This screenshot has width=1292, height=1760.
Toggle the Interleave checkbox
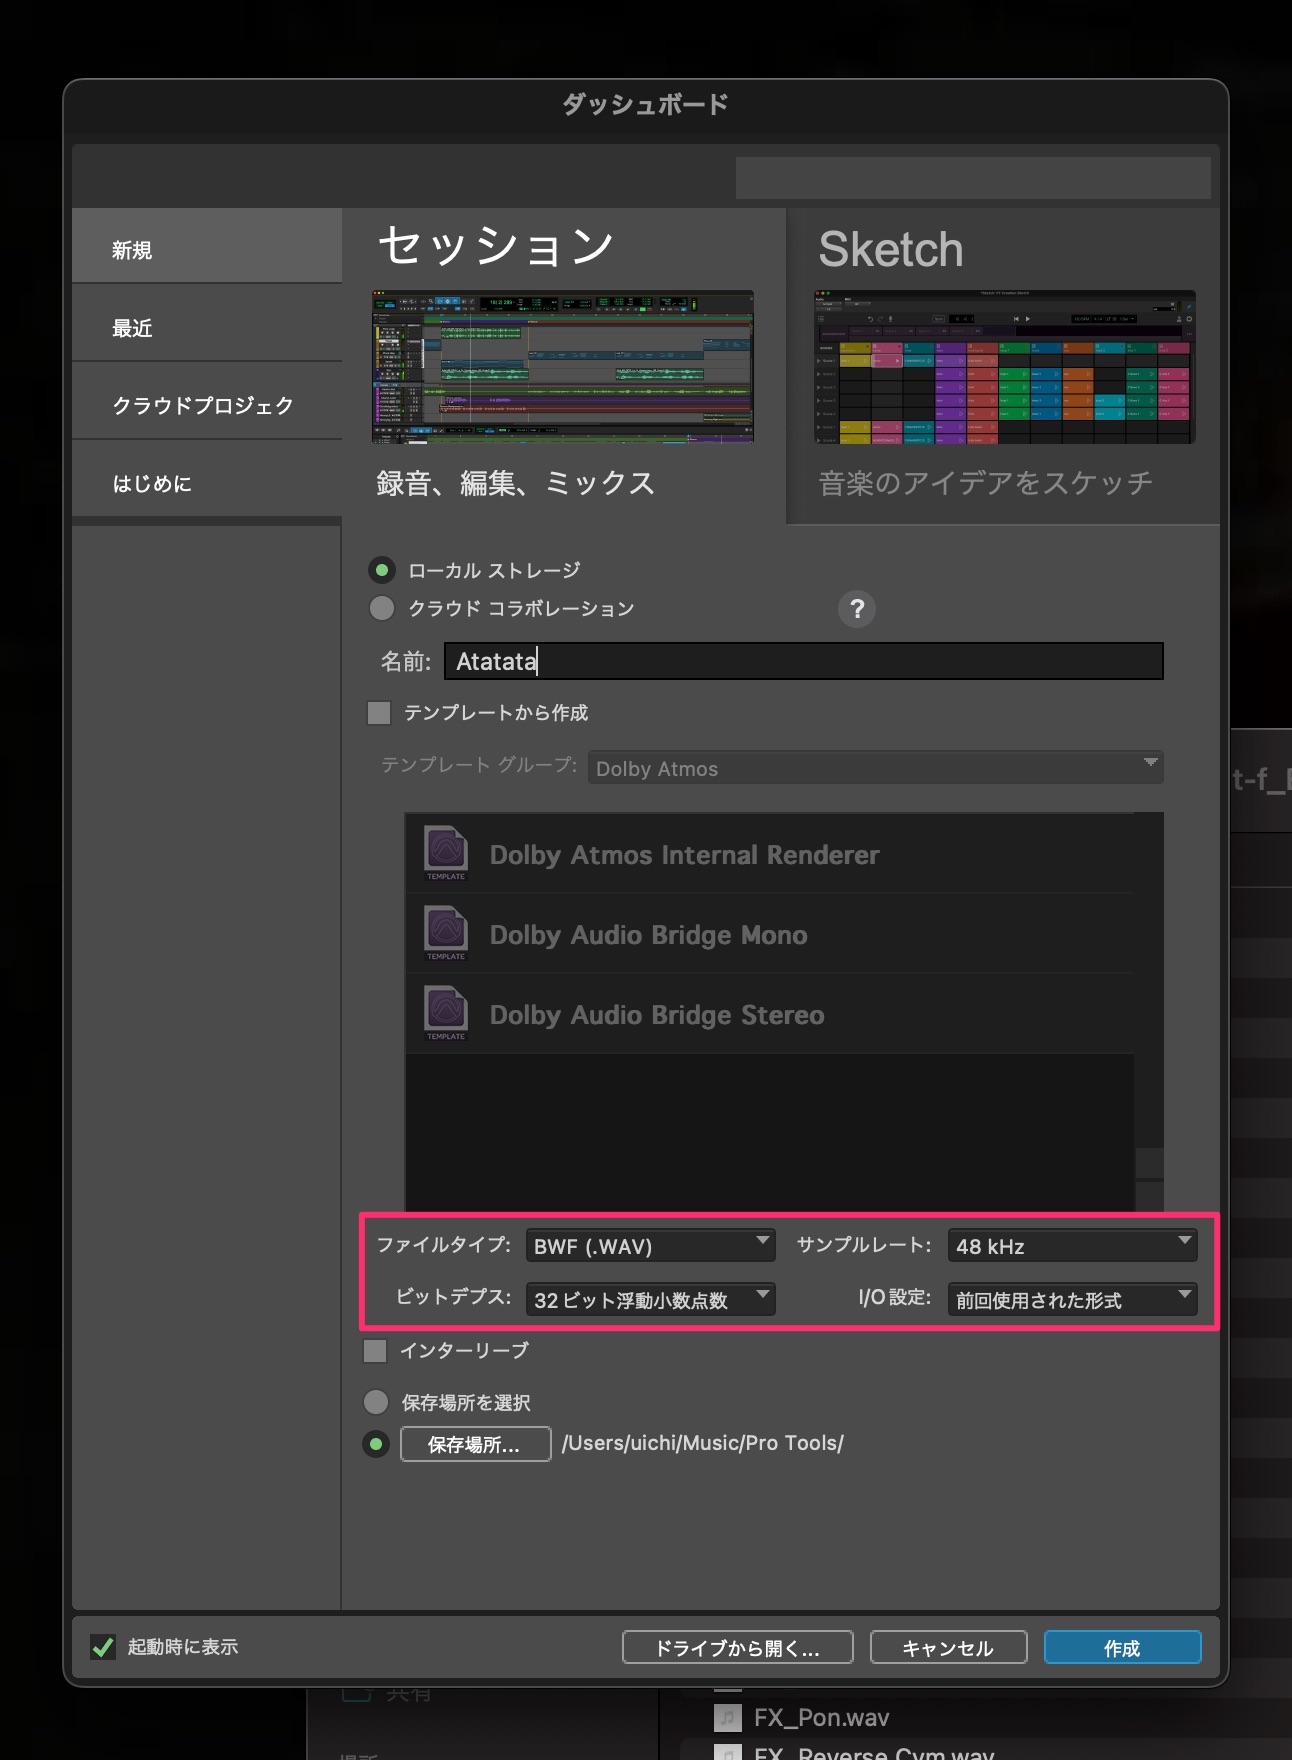click(x=375, y=1351)
